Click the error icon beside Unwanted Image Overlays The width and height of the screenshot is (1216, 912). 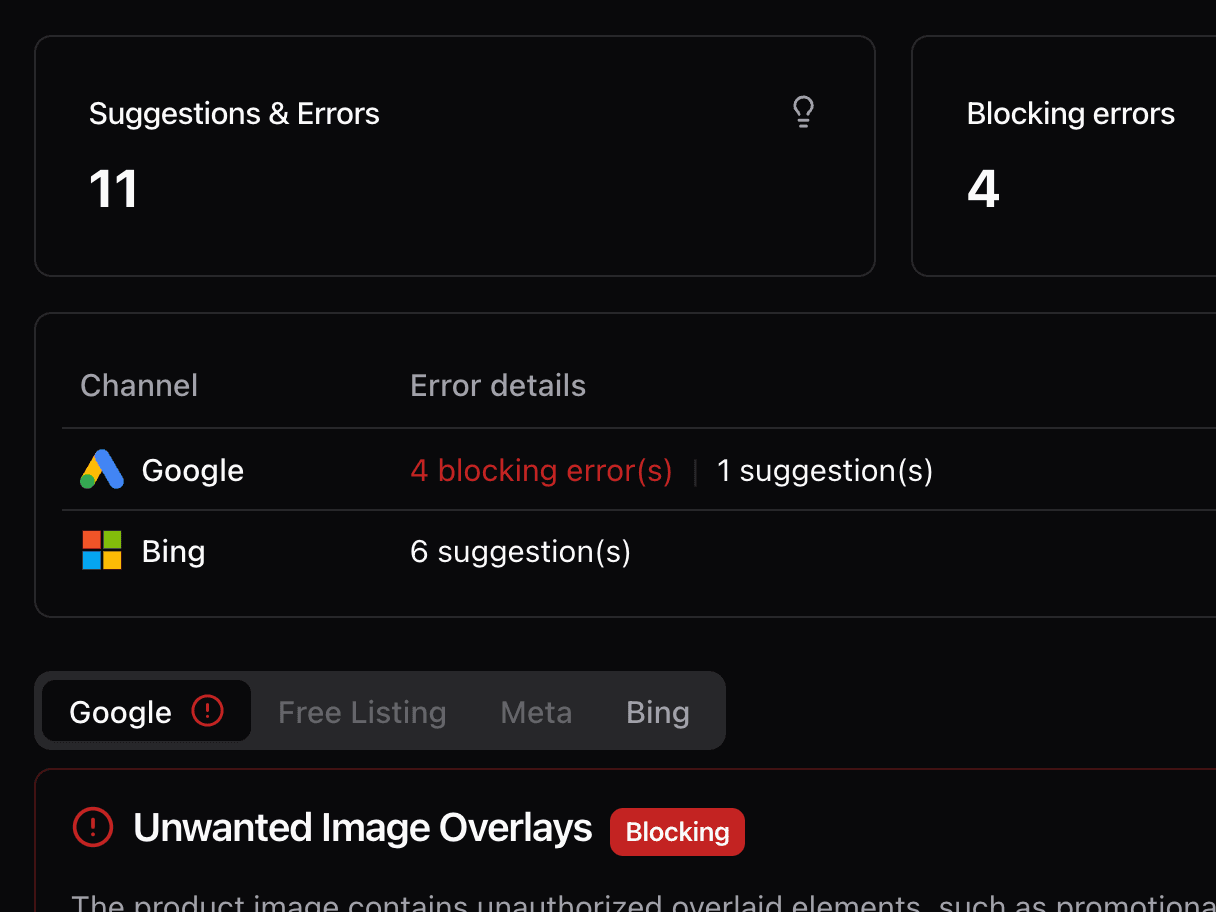pos(93,828)
